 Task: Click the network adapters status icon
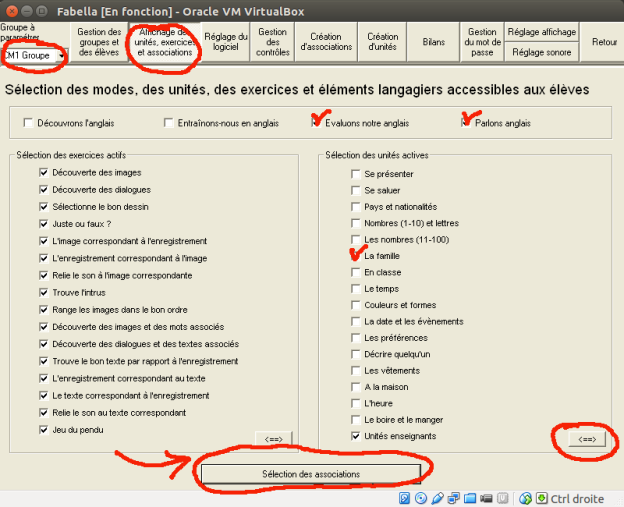pyautogui.click(x=453, y=498)
